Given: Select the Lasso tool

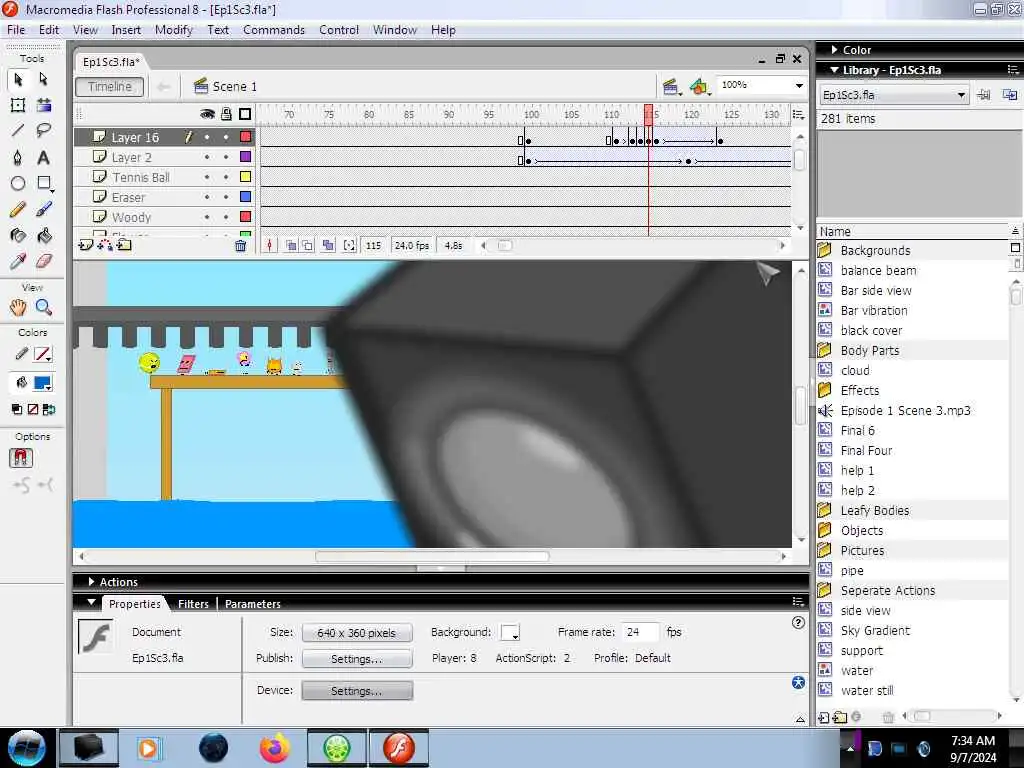Looking at the screenshot, I should 44,131.
